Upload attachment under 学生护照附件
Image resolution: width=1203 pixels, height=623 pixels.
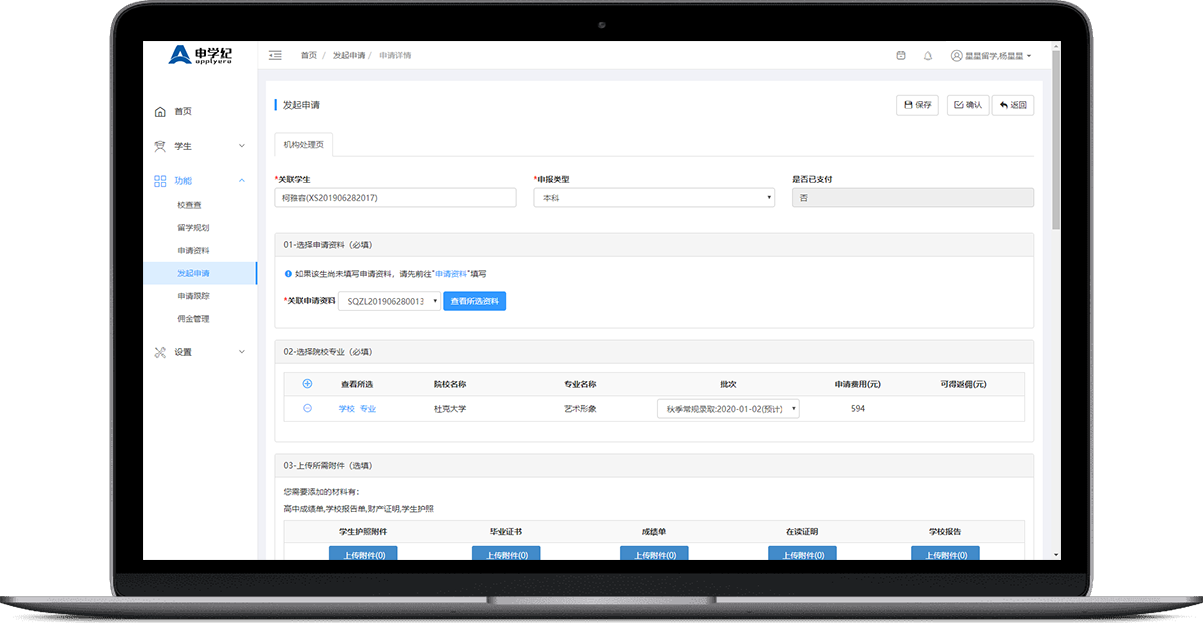point(364,553)
